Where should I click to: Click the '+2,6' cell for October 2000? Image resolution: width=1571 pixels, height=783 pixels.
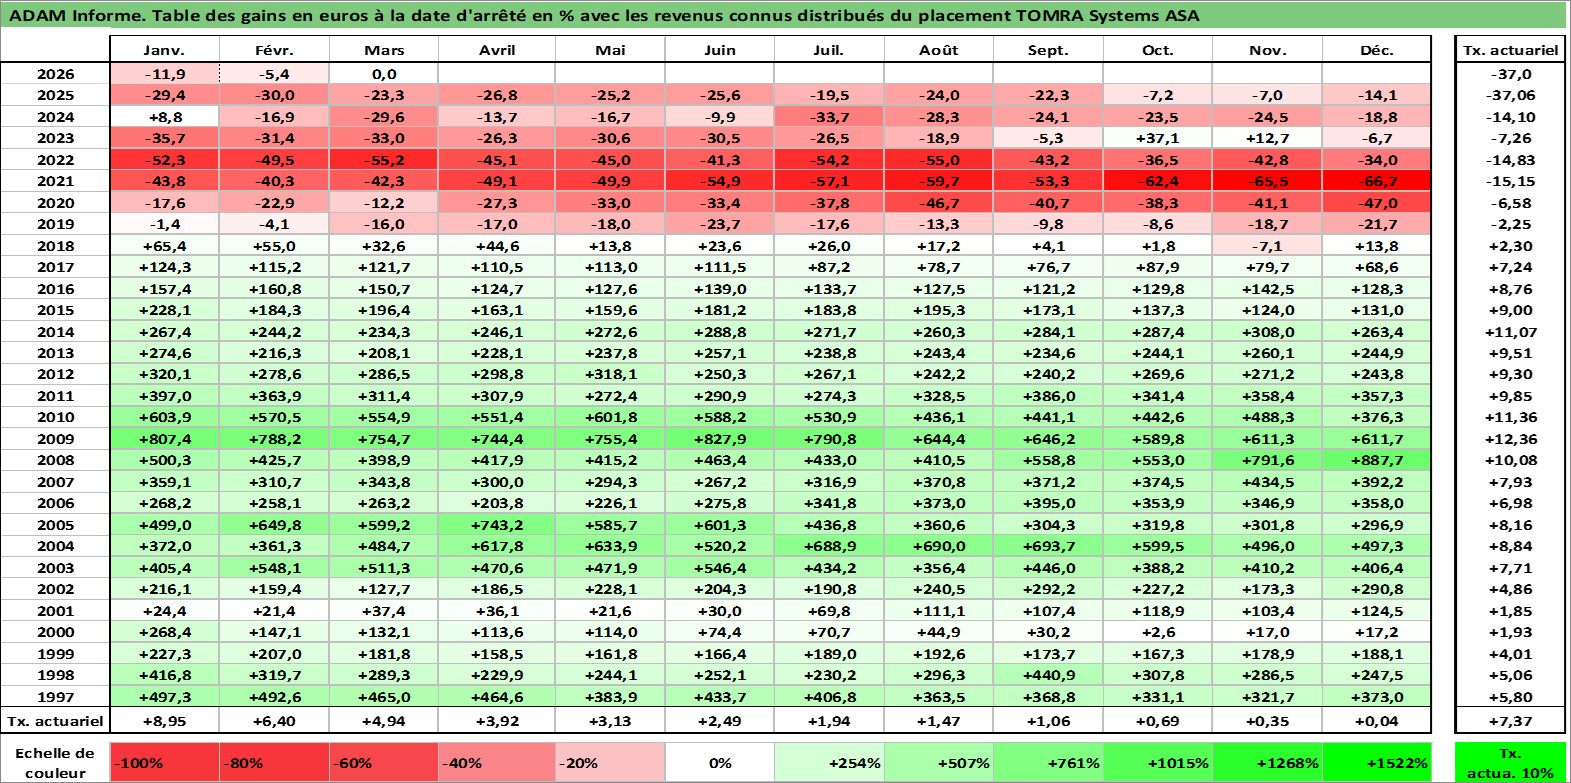(x=1158, y=632)
